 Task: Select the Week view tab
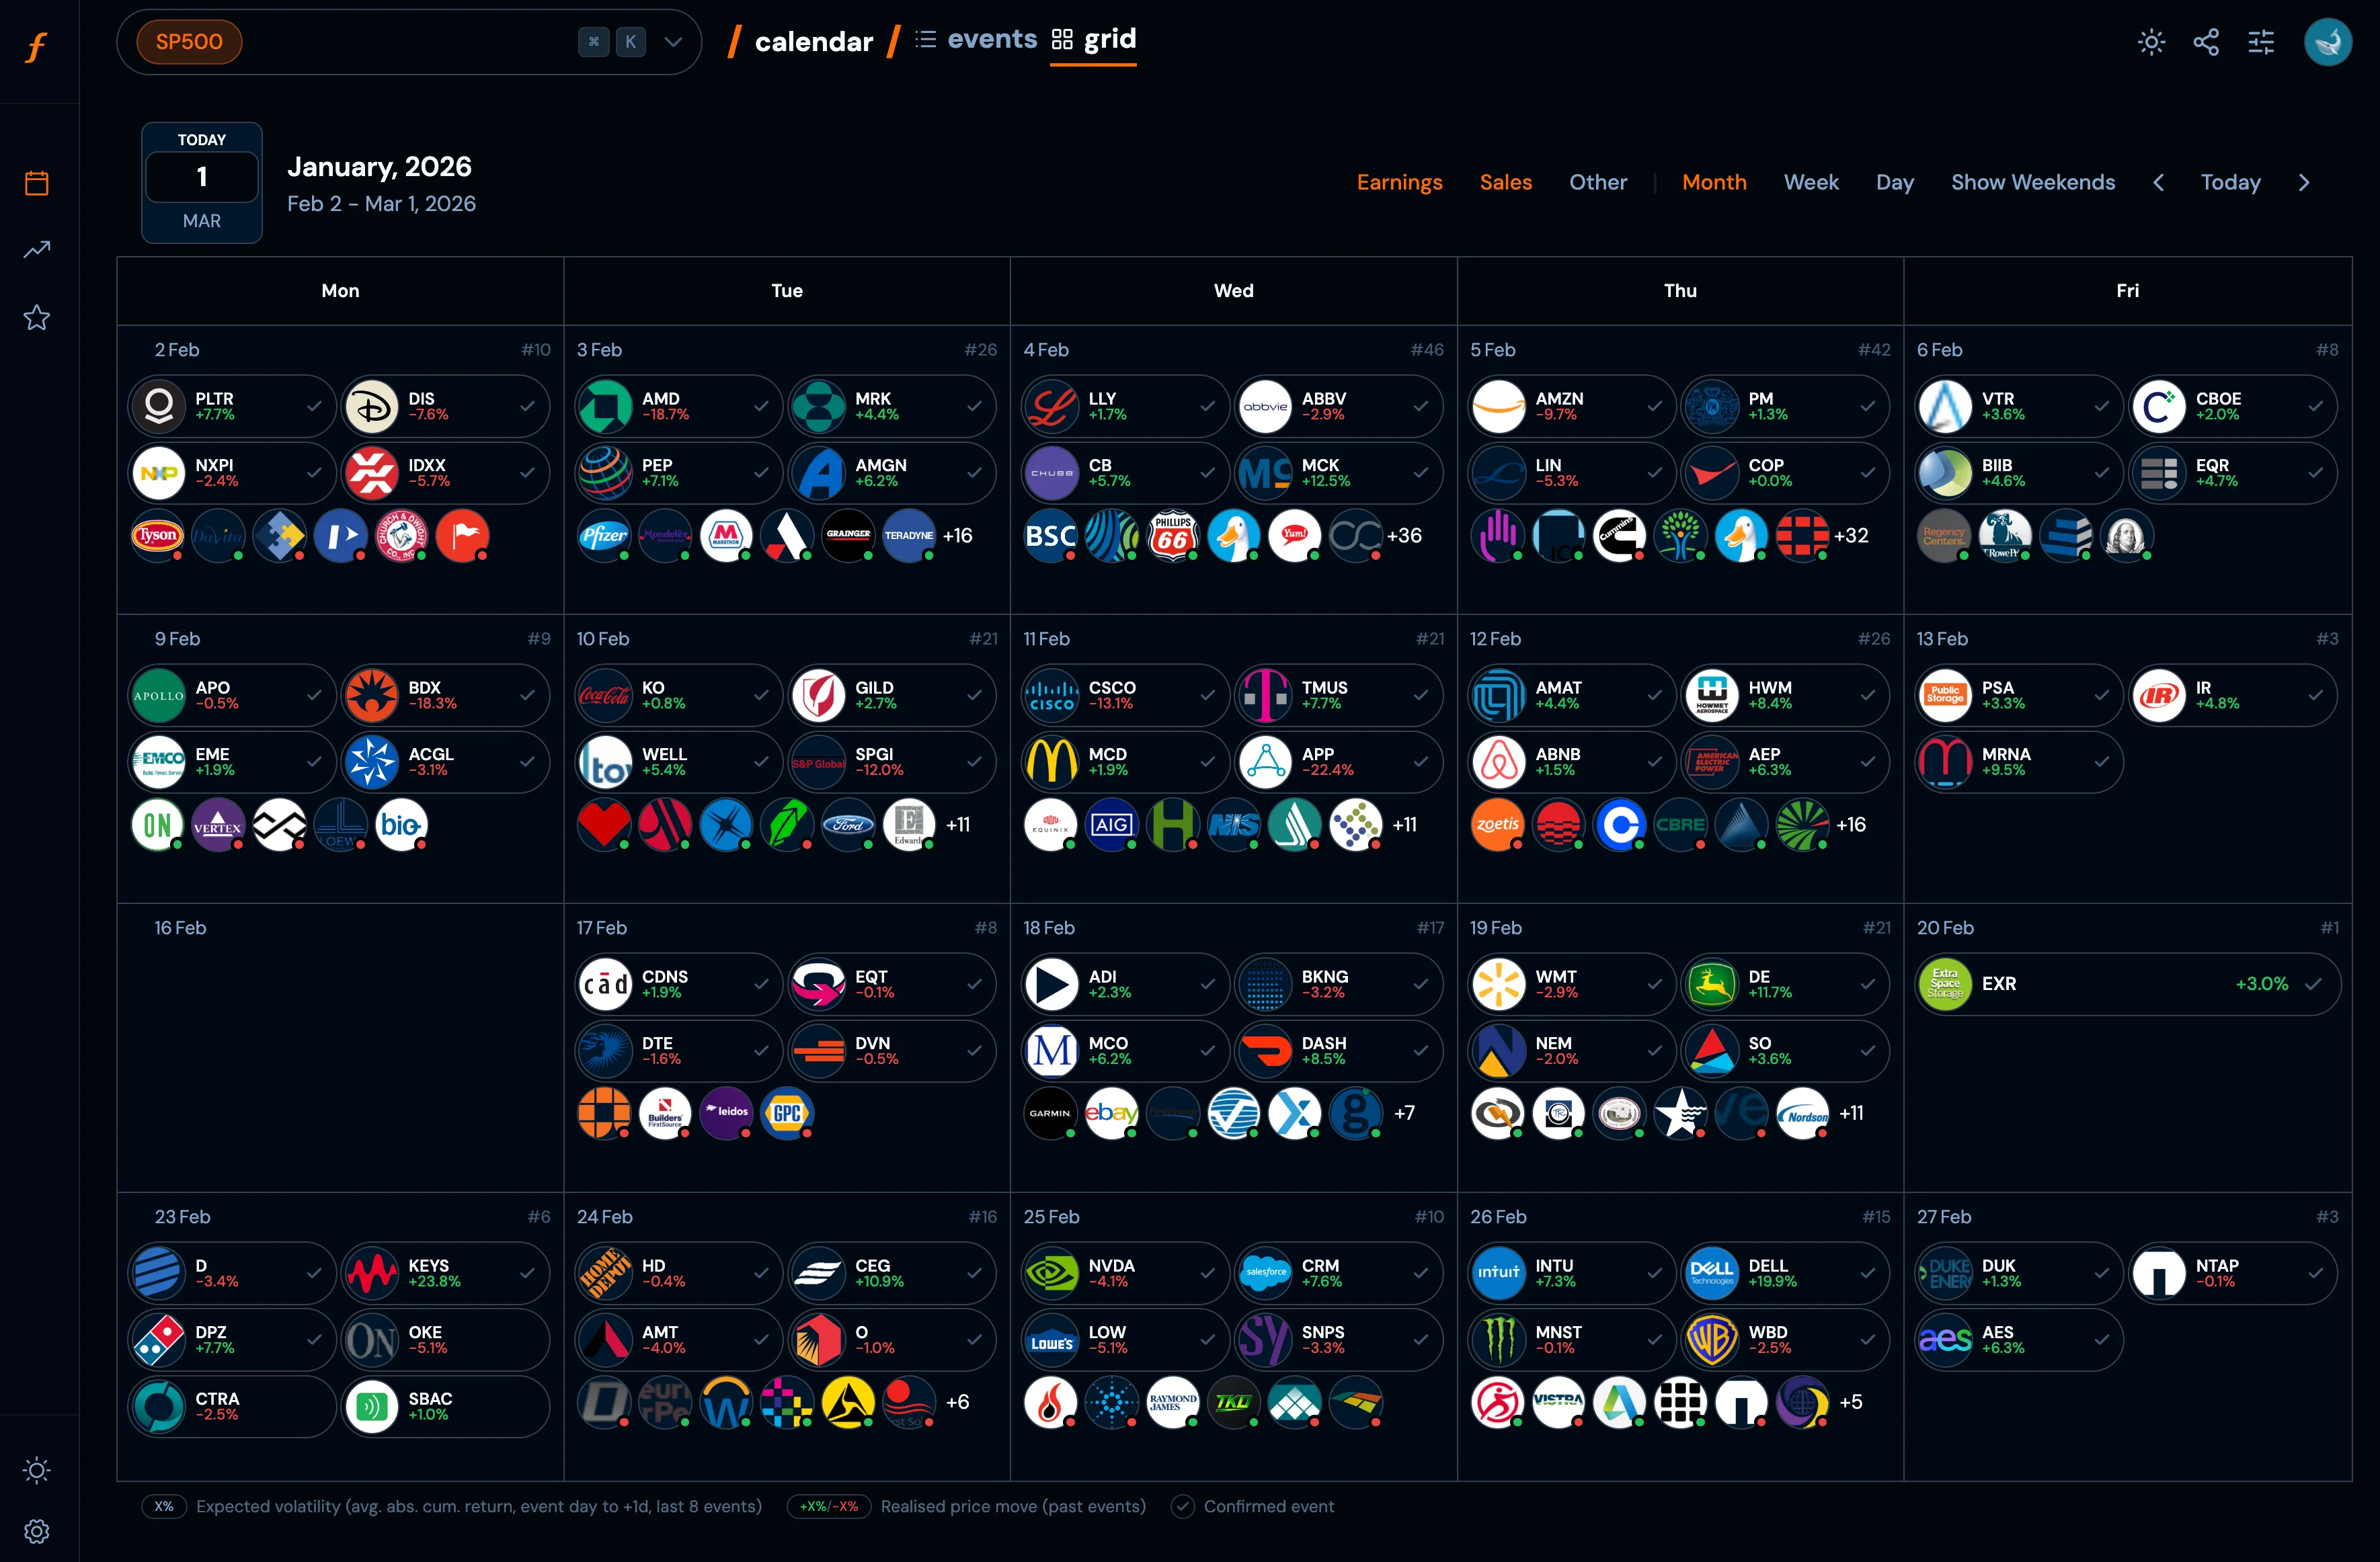[1810, 182]
